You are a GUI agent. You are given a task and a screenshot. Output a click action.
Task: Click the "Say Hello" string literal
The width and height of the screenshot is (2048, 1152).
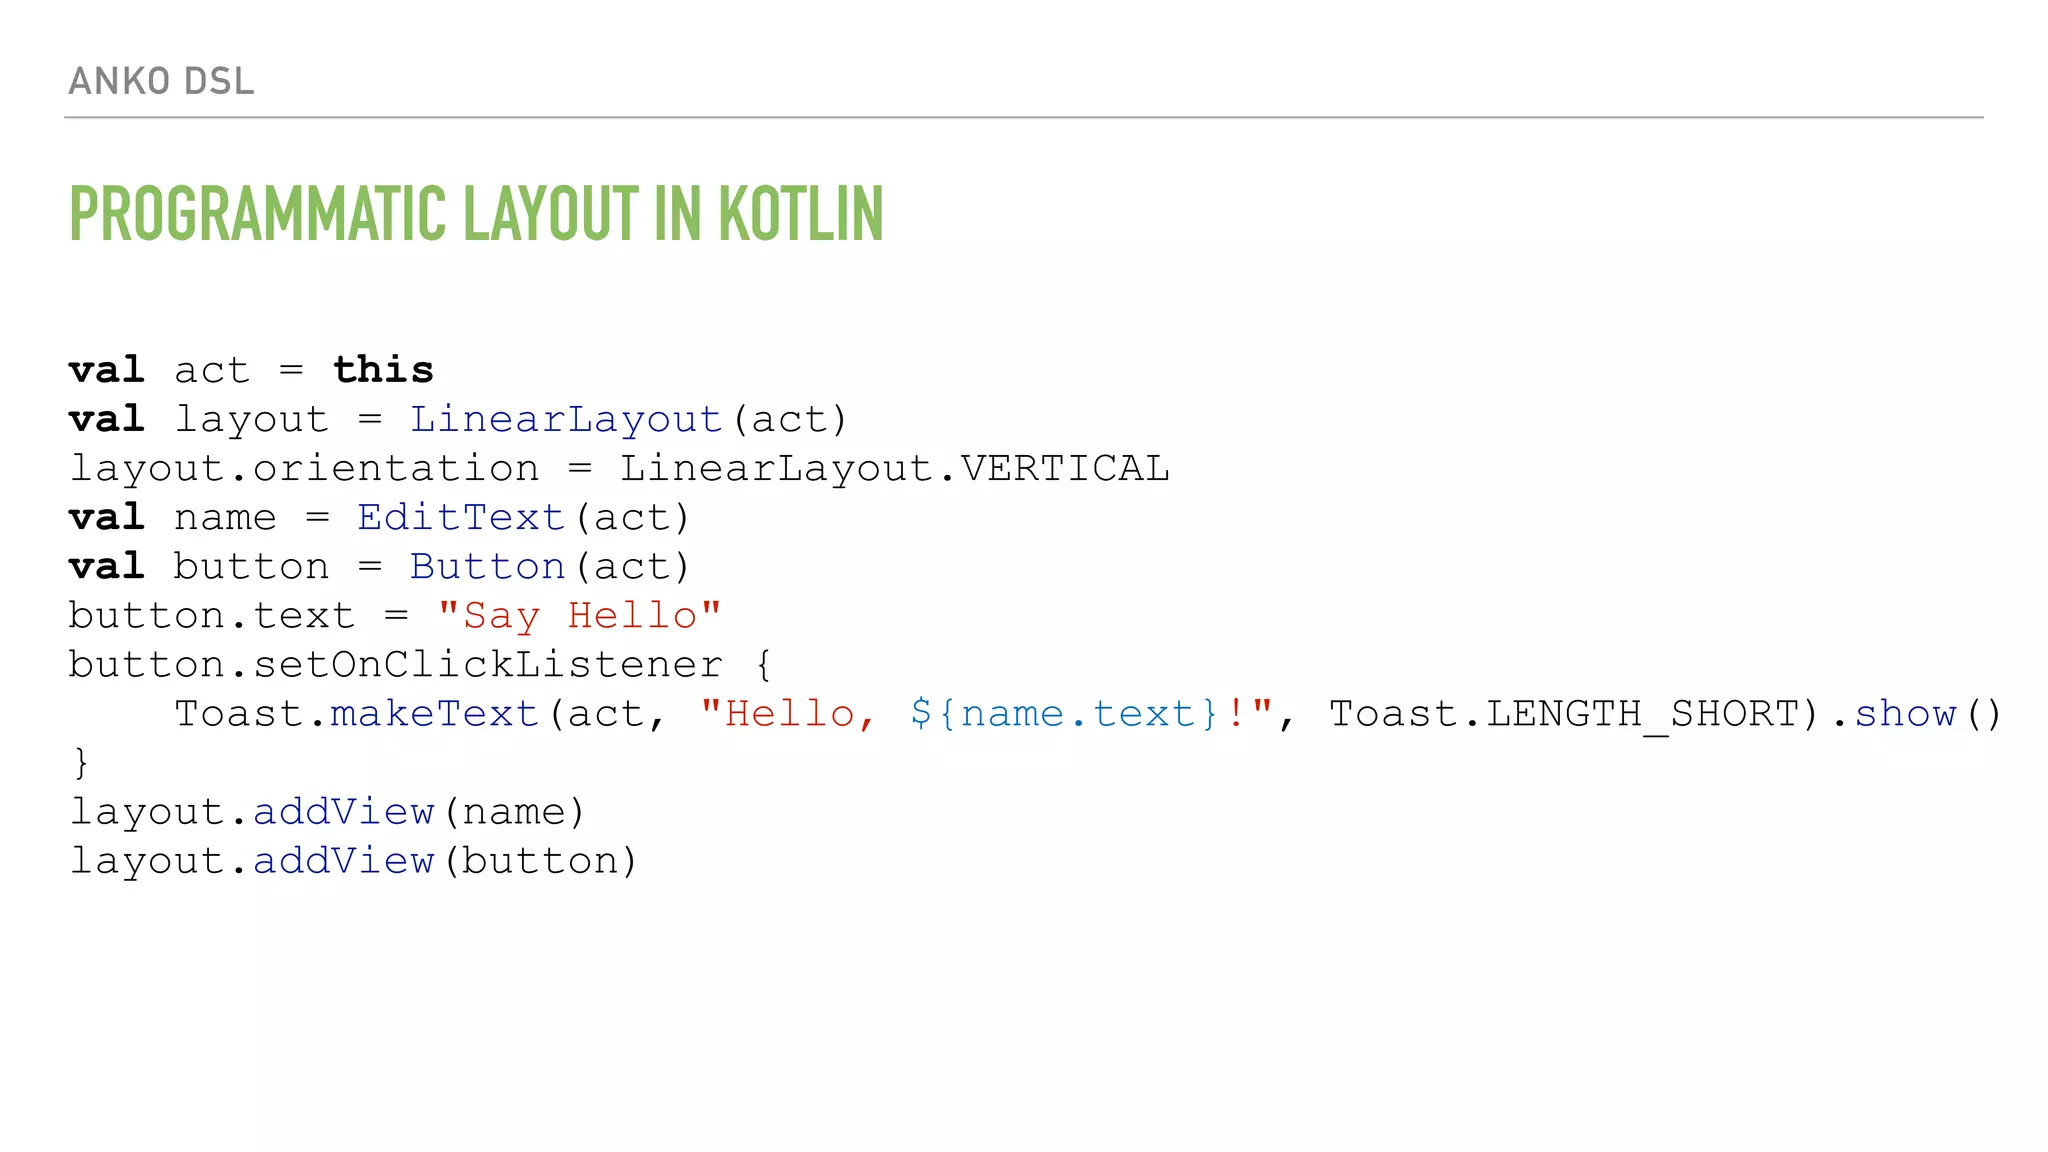[x=579, y=615]
